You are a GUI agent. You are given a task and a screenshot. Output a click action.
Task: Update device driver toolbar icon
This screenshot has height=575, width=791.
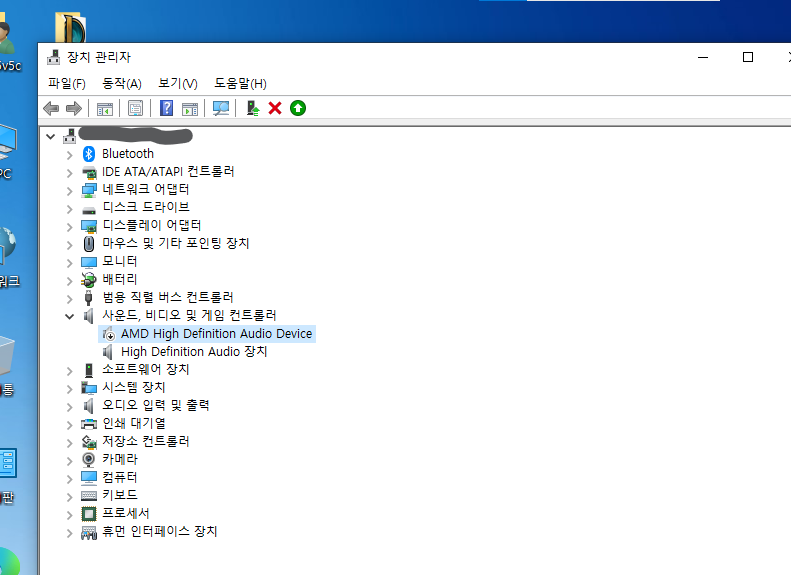pyautogui.click(x=253, y=108)
